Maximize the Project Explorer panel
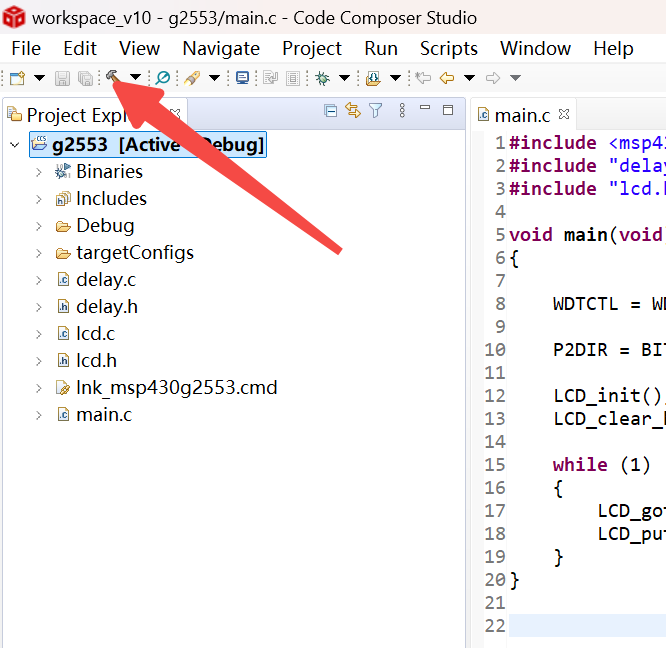Screen dimensions: 666x648 pyautogui.click(x=448, y=110)
